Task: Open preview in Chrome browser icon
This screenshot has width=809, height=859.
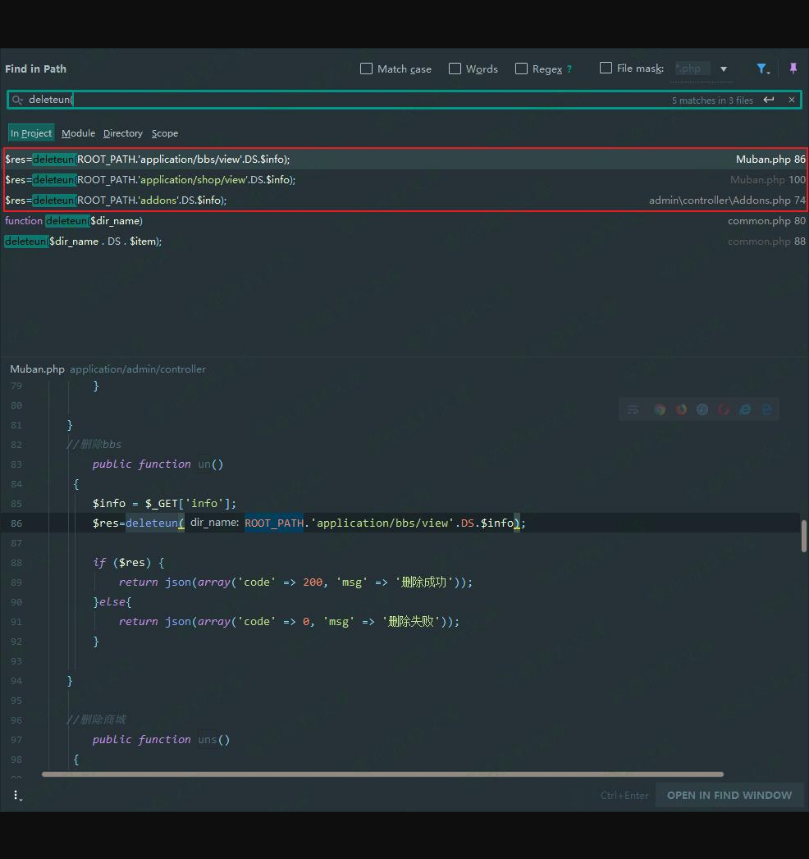Action: click(x=660, y=409)
